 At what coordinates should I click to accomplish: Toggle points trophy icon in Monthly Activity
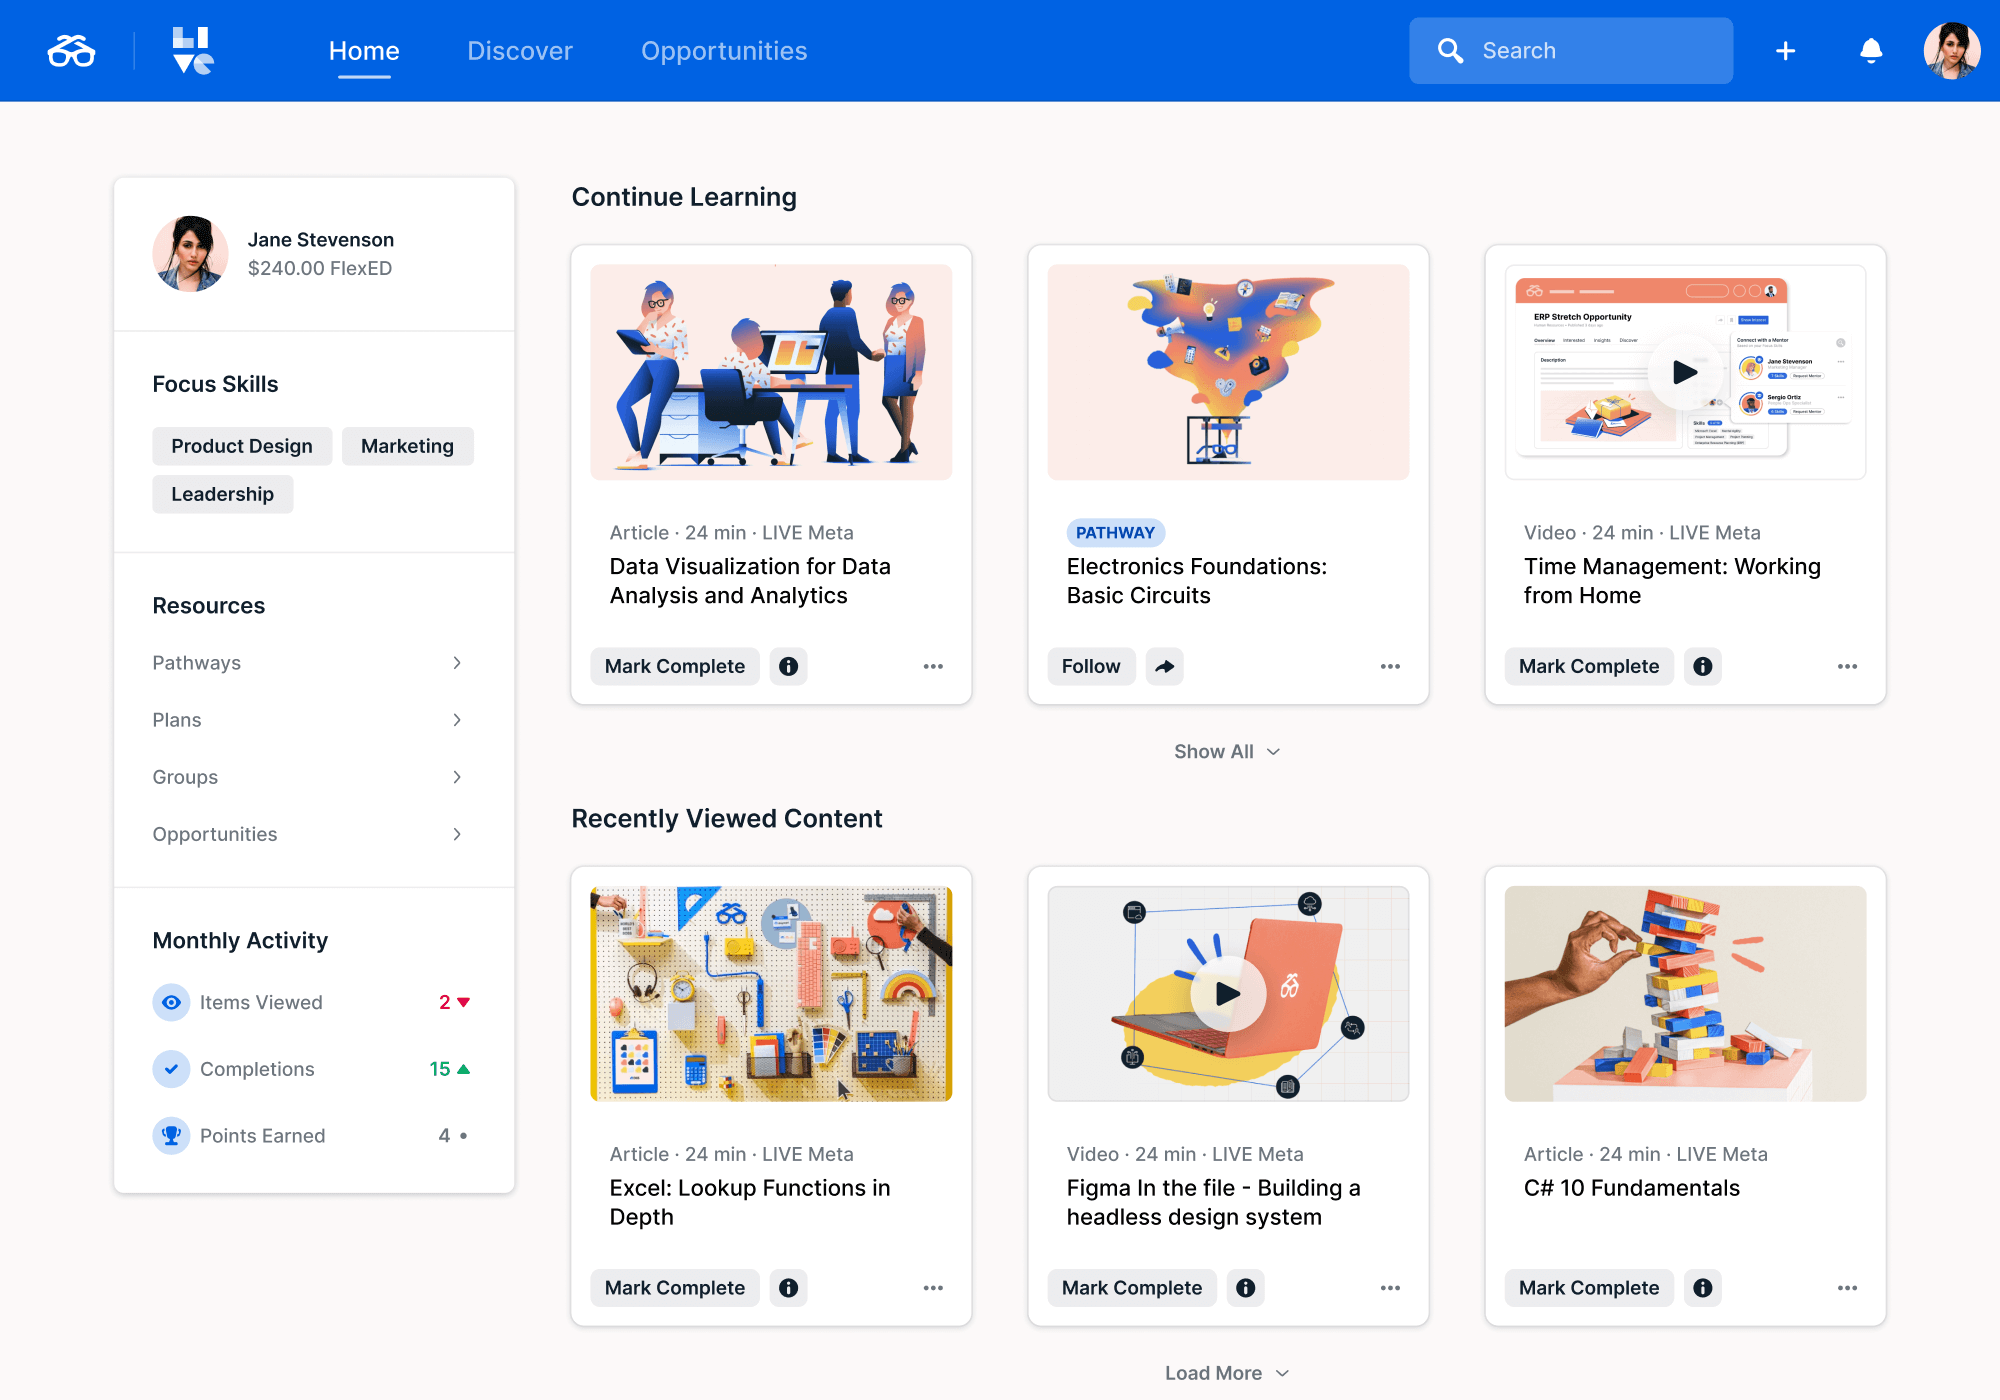click(172, 1136)
